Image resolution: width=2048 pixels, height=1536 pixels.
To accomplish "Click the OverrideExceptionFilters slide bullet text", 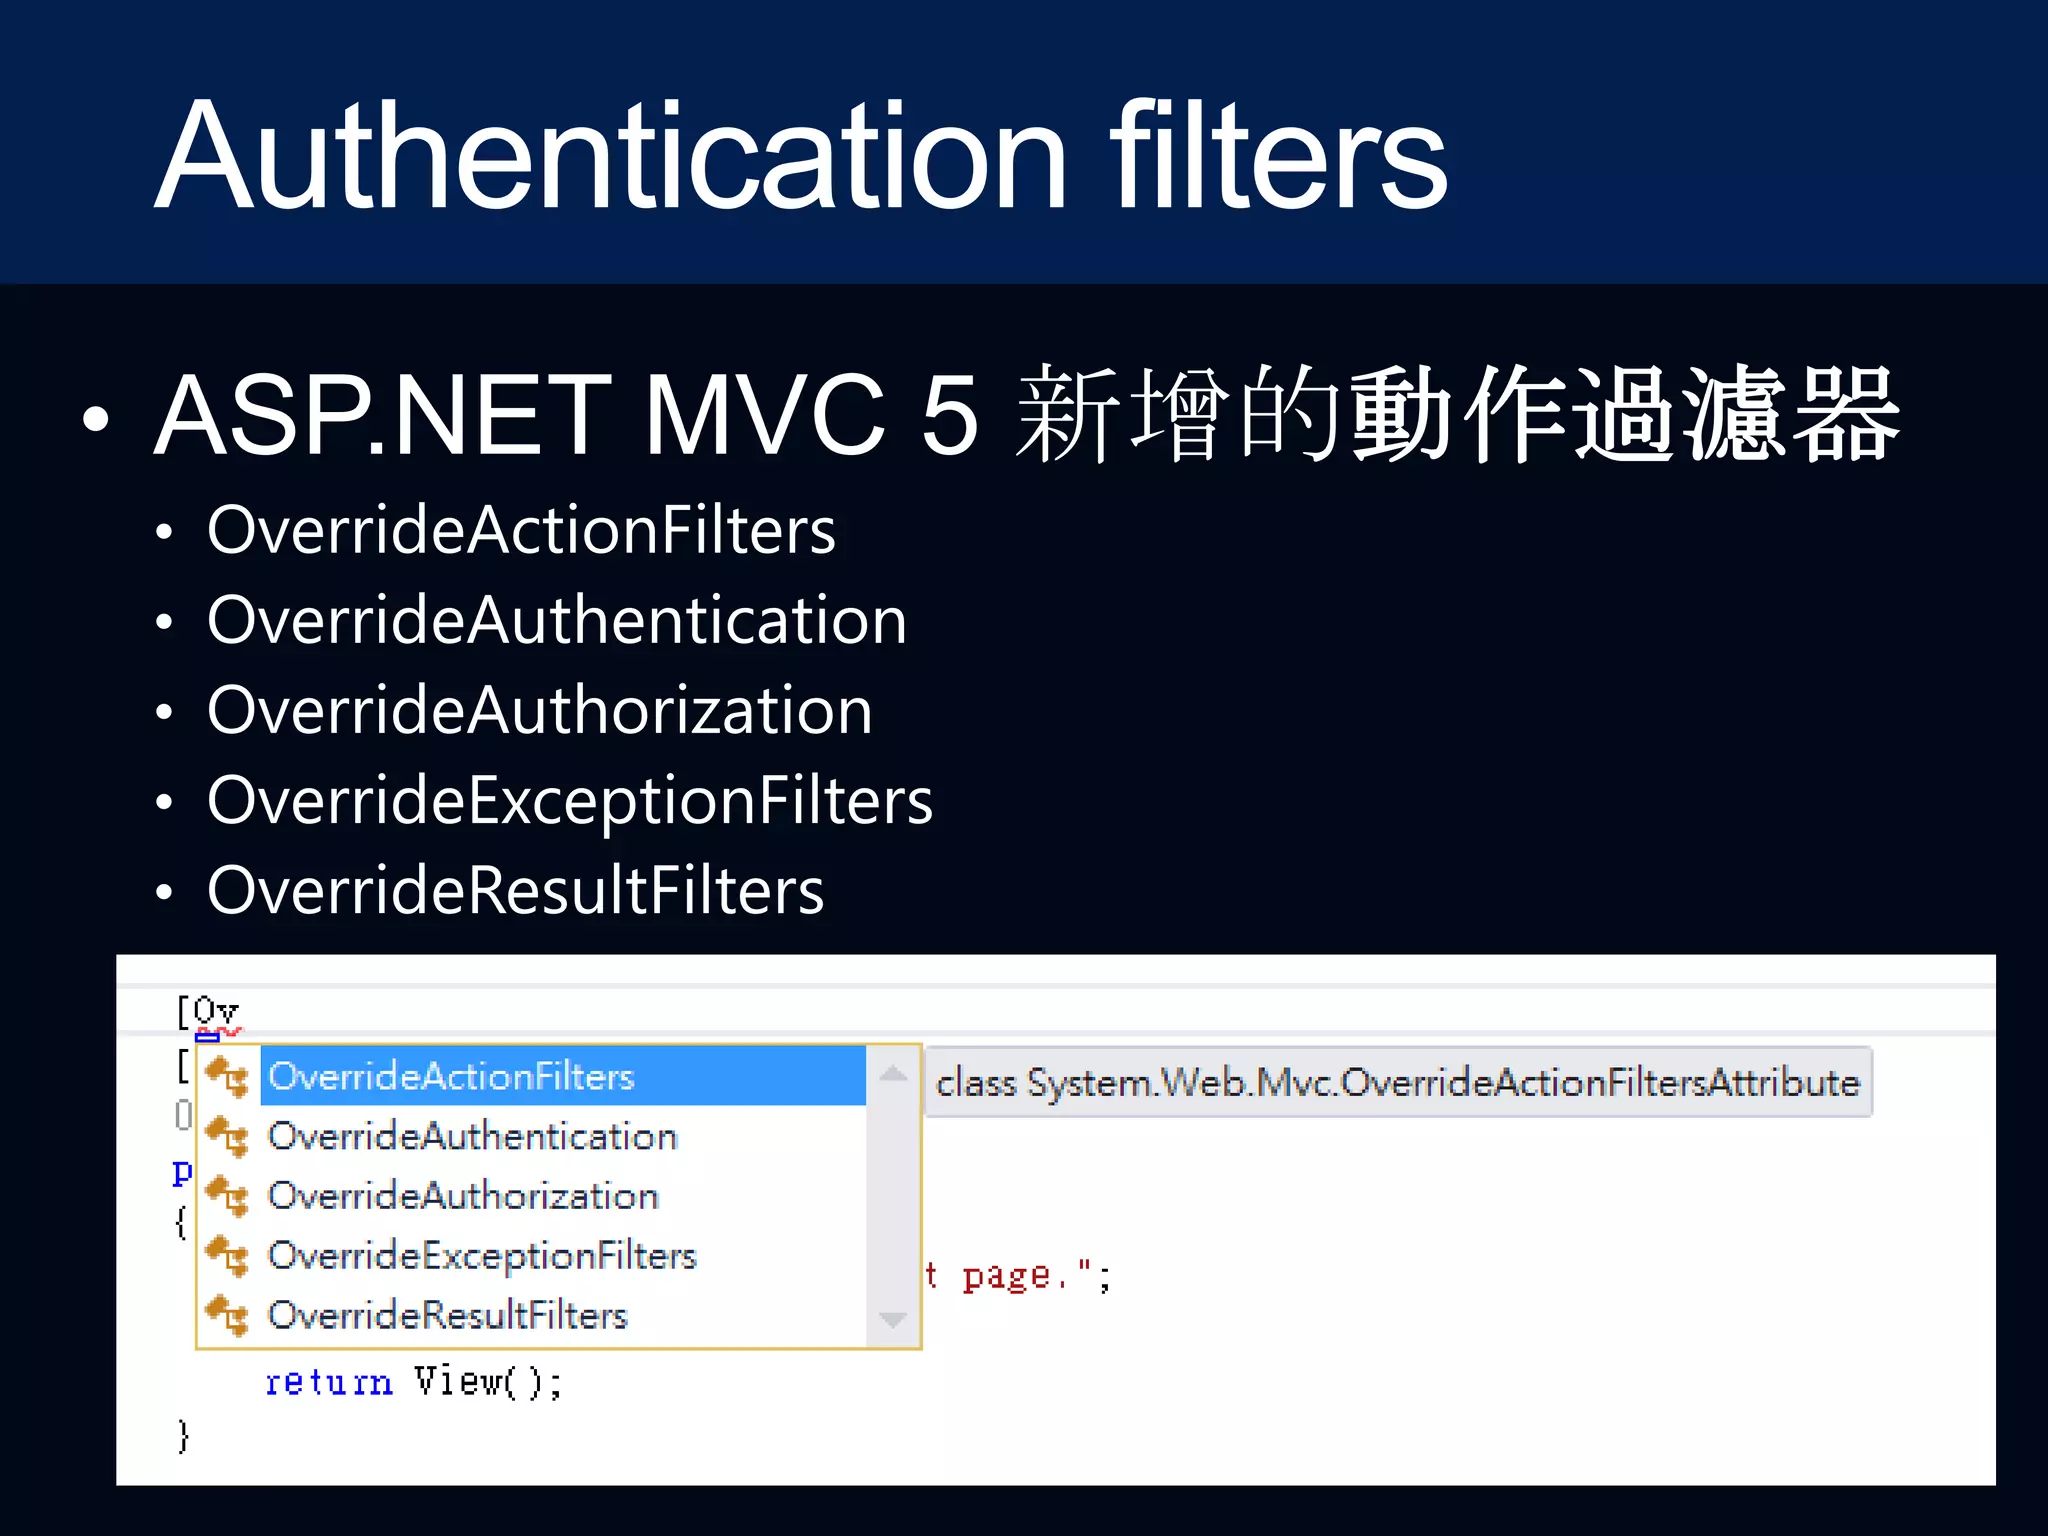I will [569, 800].
